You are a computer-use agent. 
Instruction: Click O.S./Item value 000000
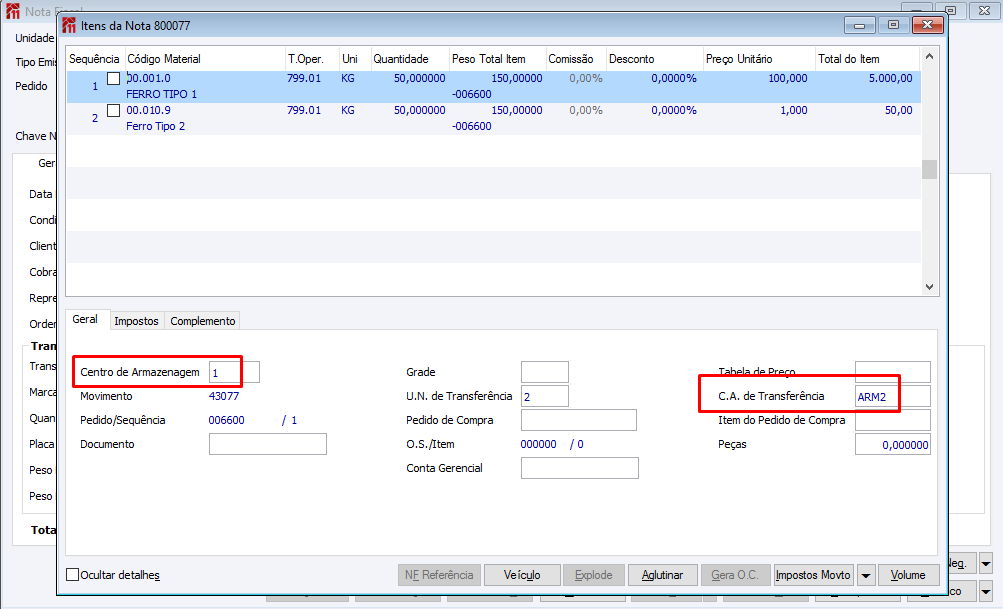pyautogui.click(x=539, y=444)
